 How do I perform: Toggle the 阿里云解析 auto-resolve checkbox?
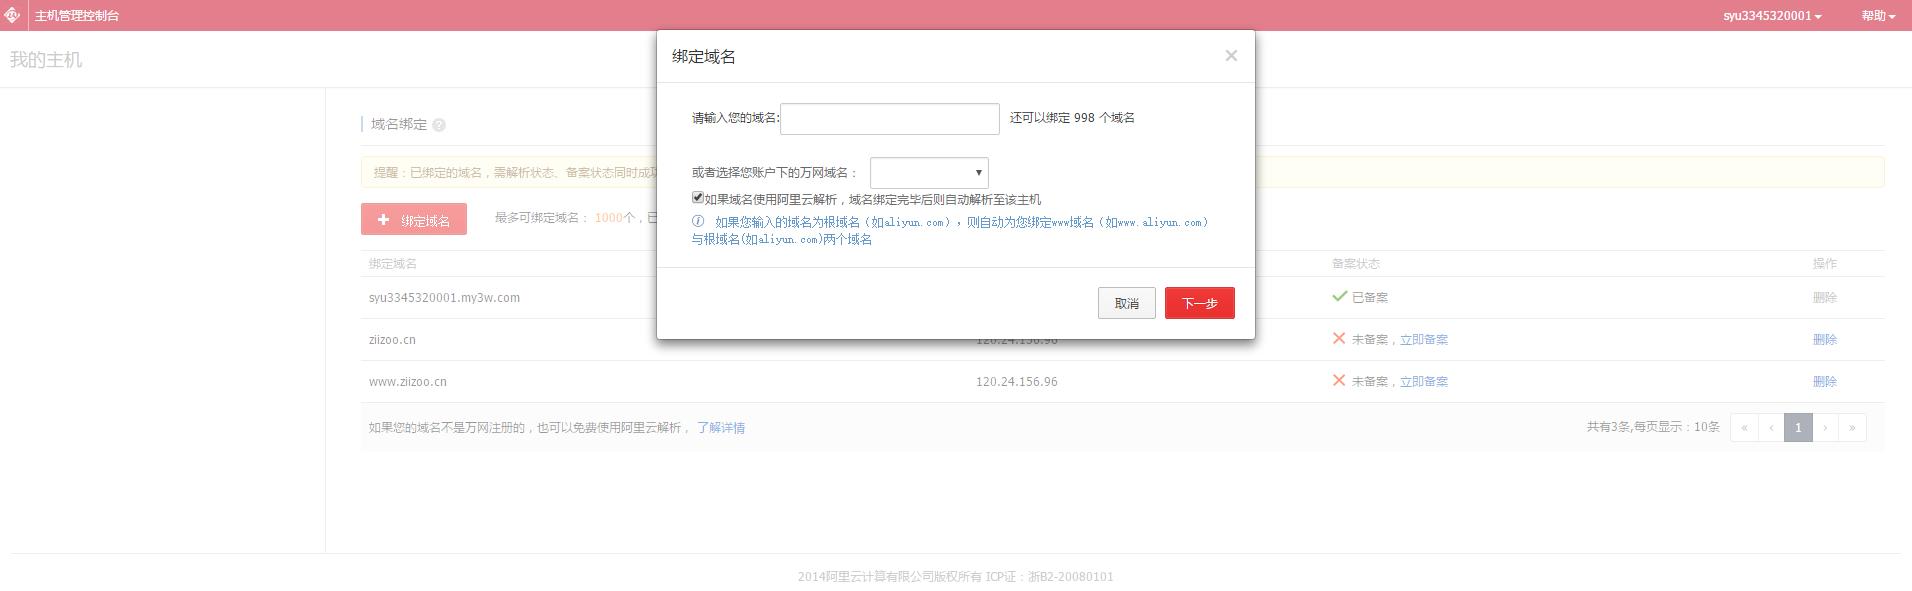tap(698, 198)
